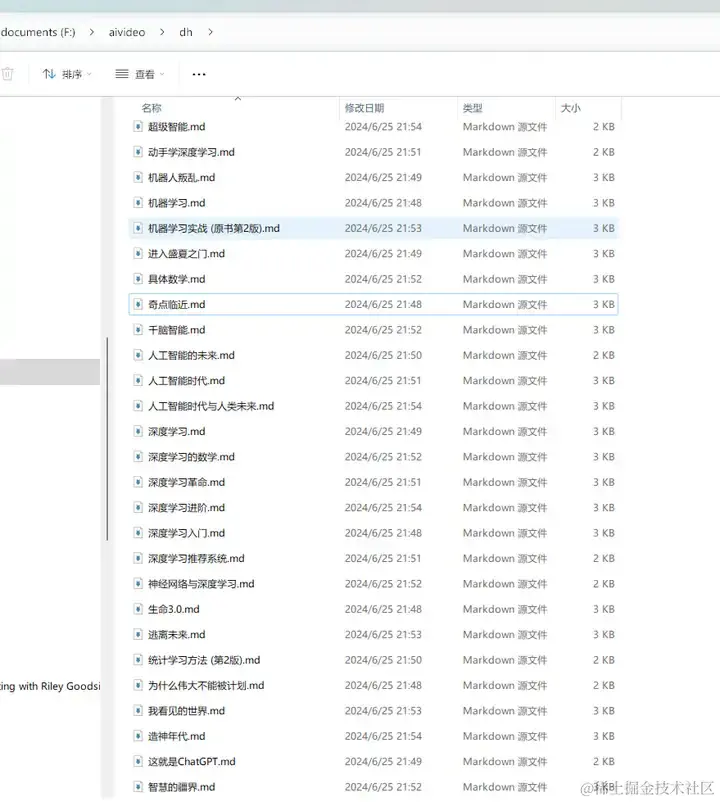Click file icon of 深度学习.md
This screenshot has height=802, width=720.
pos(138,431)
